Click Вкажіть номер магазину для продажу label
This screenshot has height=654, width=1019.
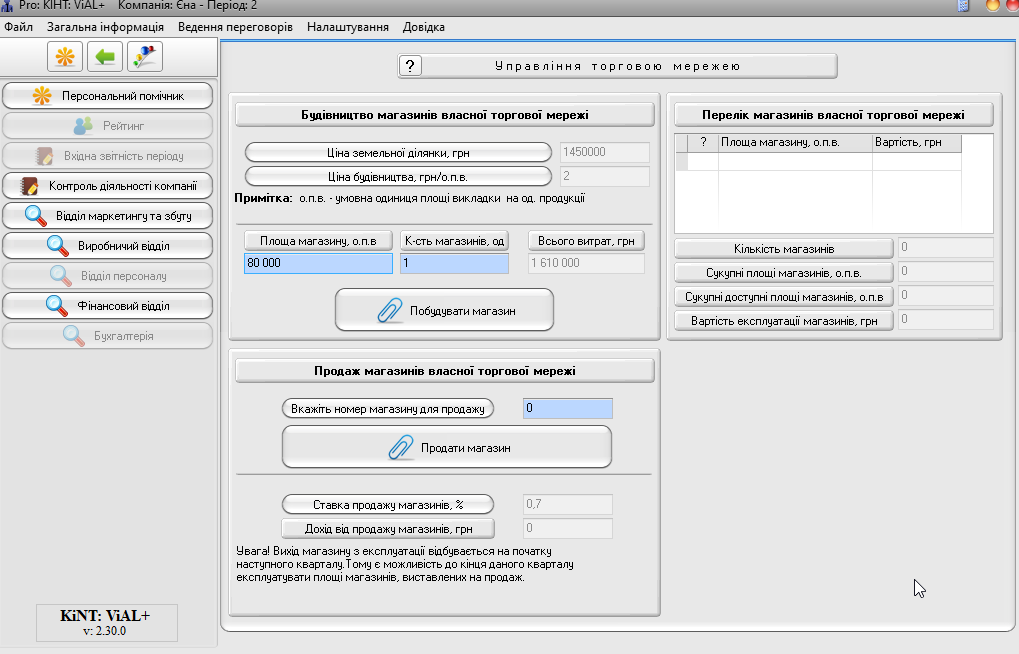[388, 409]
